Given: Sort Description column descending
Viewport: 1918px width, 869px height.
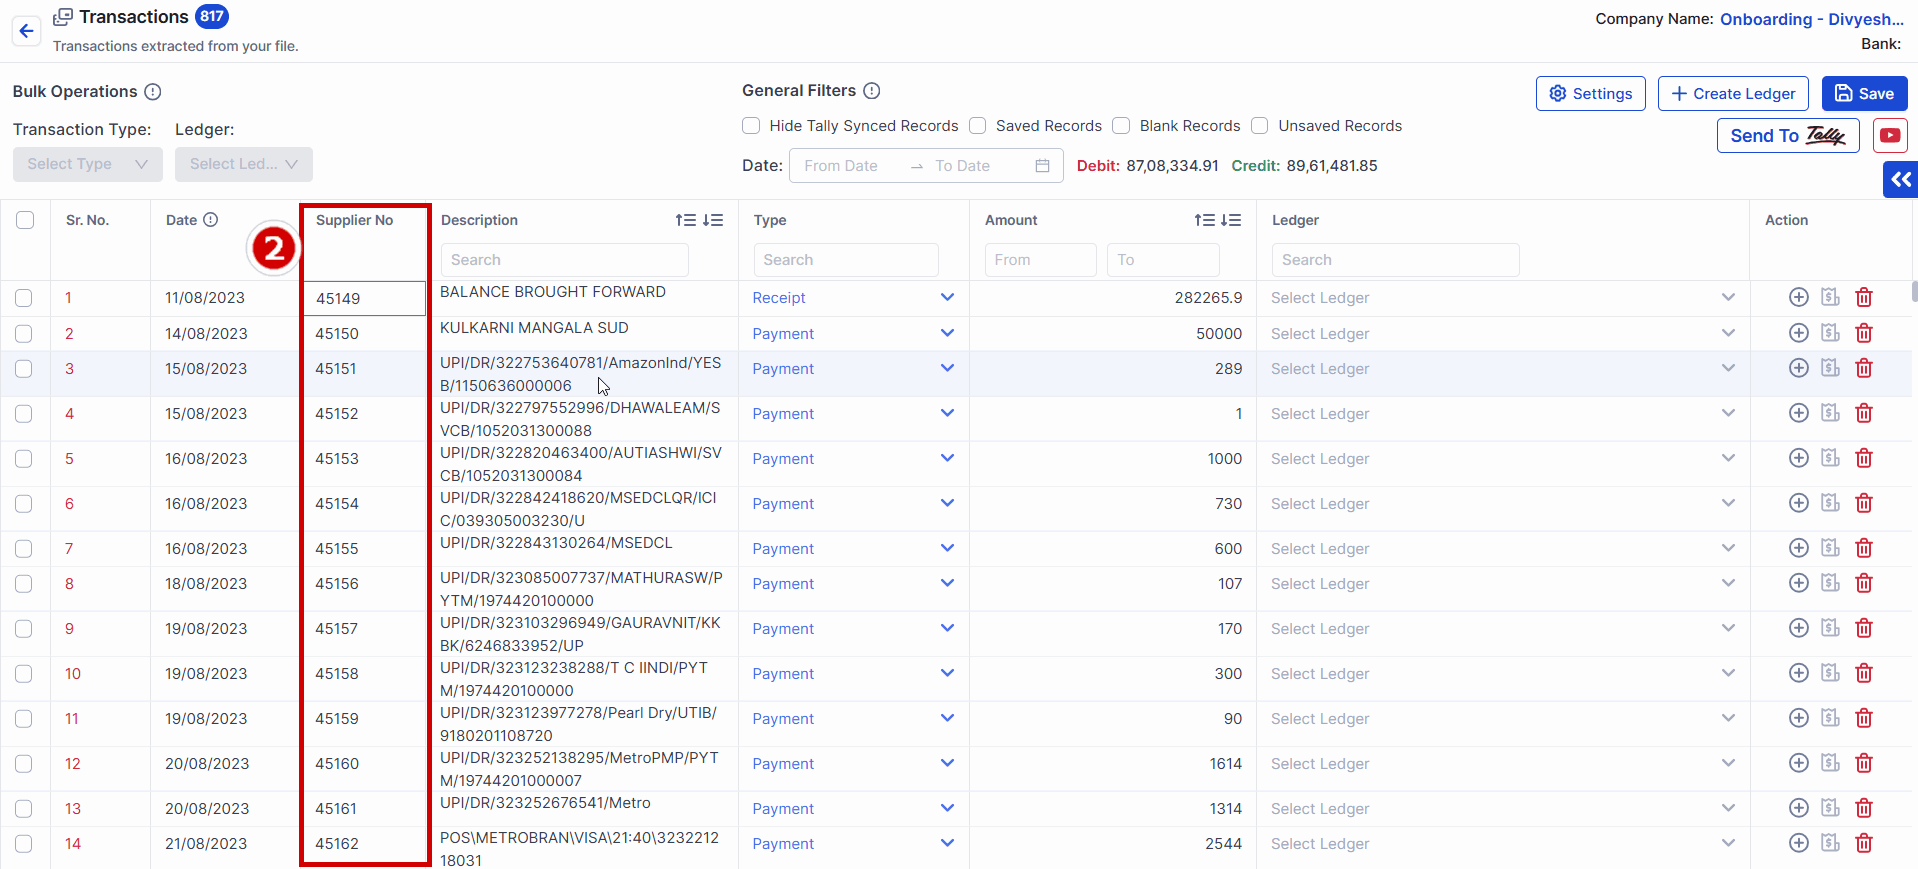Looking at the screenshot, I should [x=713, y=220].
